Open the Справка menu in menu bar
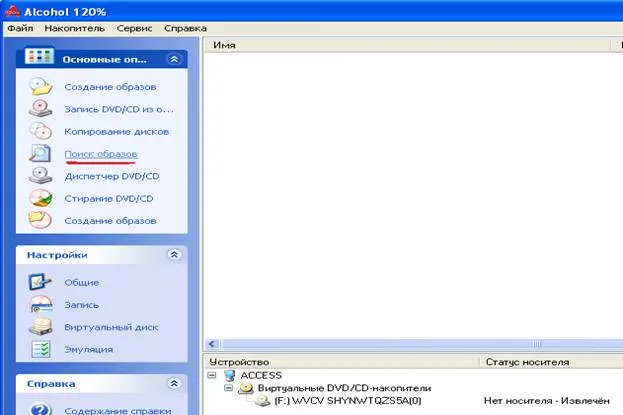 pyautogui.click(x=185, y=28)
